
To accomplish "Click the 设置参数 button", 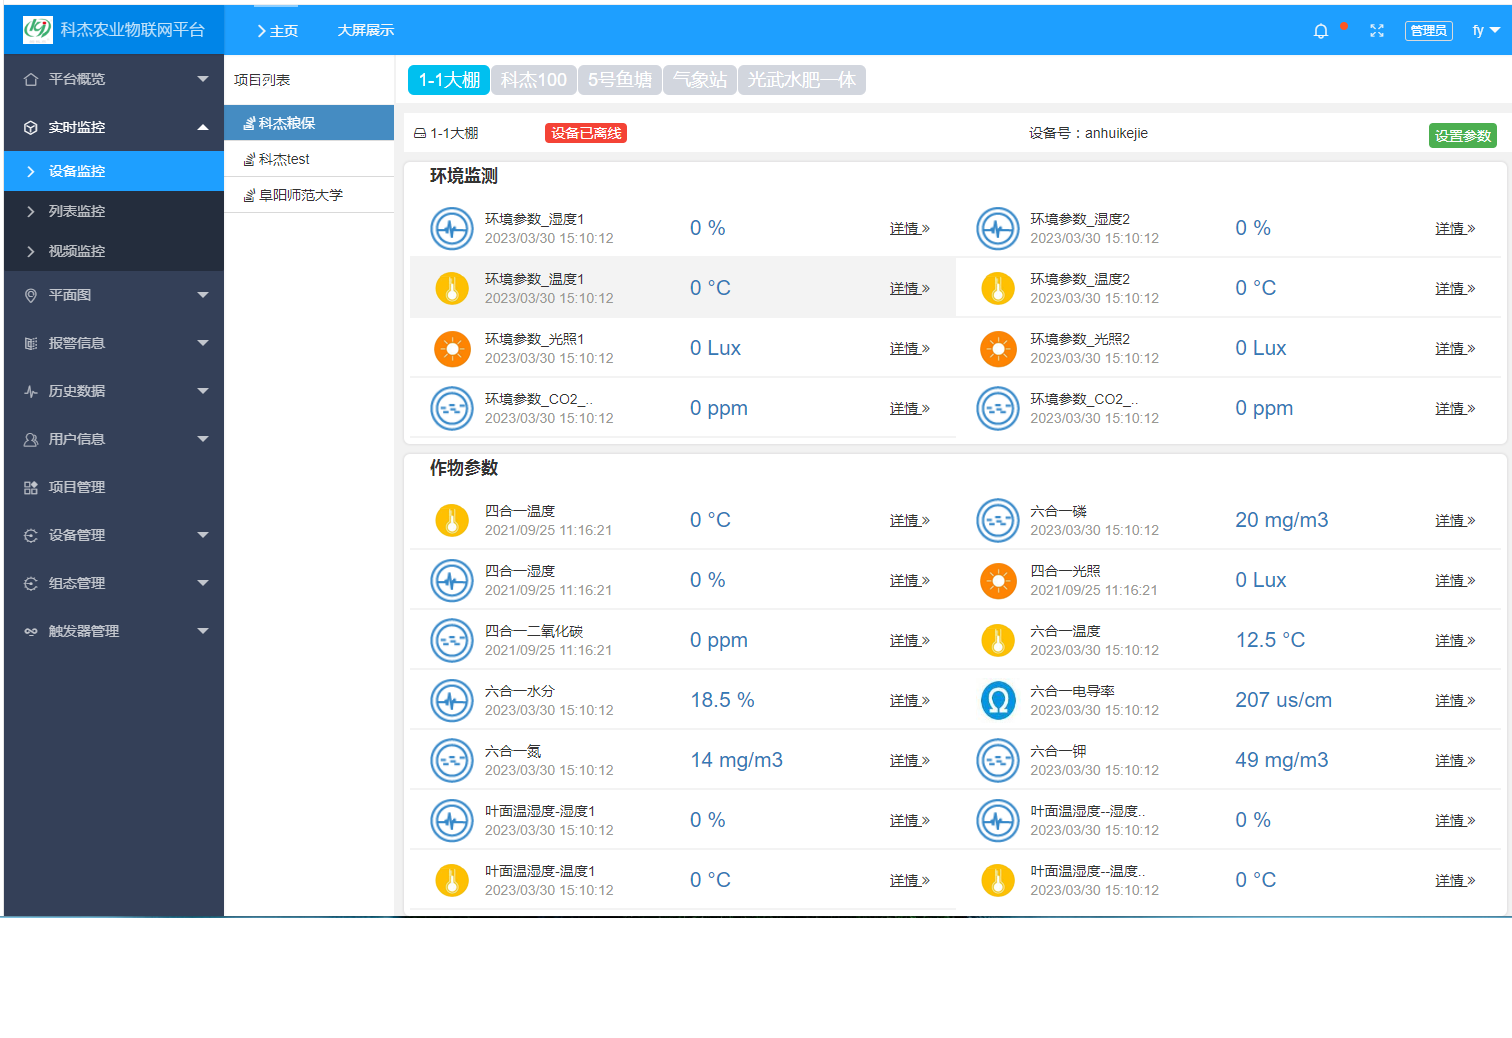I will coord(1462,136).
